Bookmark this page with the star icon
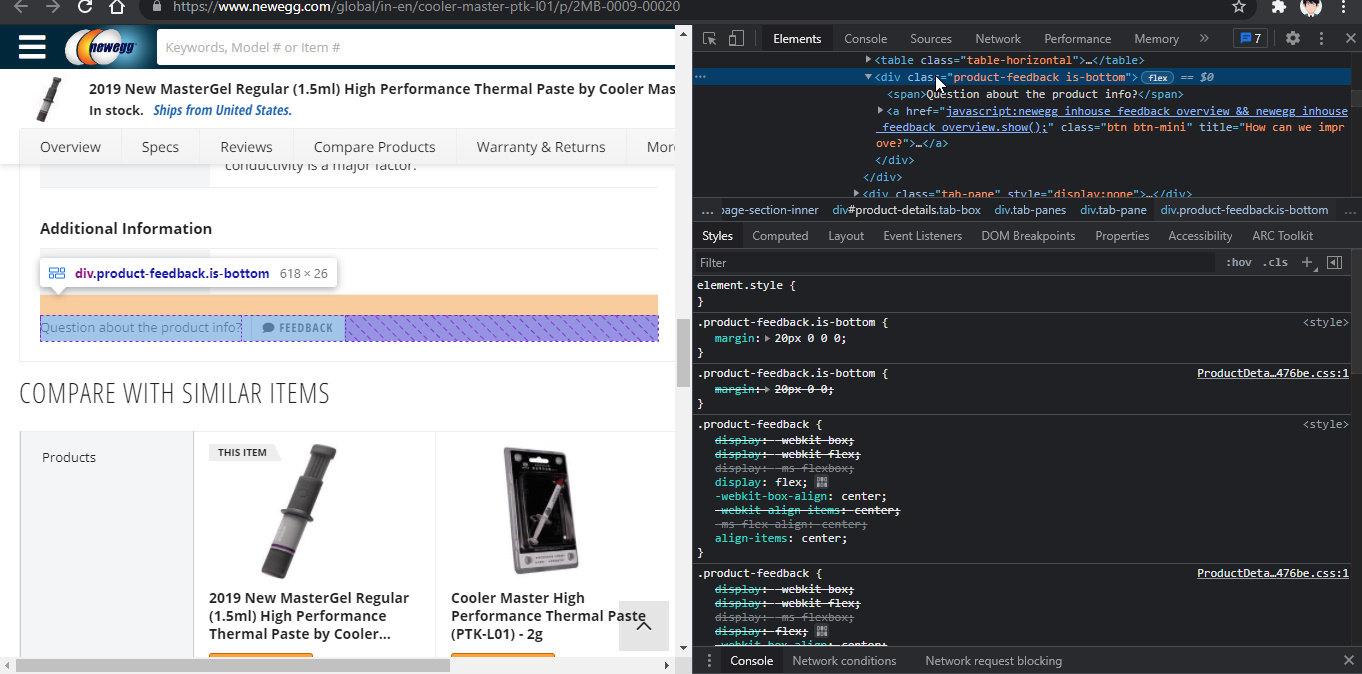The height and width of the screenshot is (674, 1362). tap(1239, 7)
